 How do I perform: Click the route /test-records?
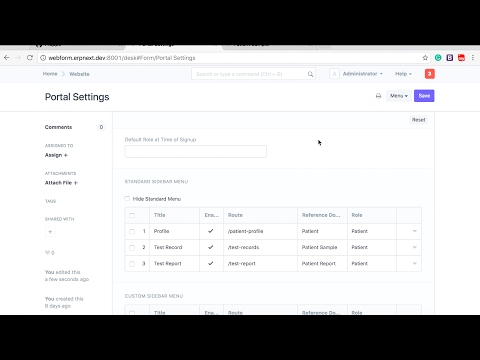(x=243, y=247)
